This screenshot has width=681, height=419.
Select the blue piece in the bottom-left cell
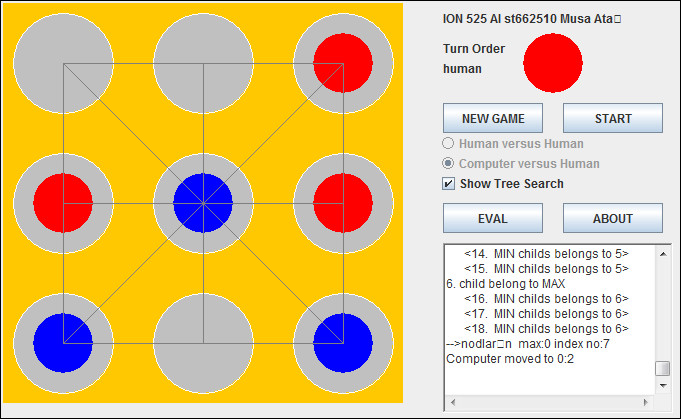pyautogui.click(x=63, y=343)
